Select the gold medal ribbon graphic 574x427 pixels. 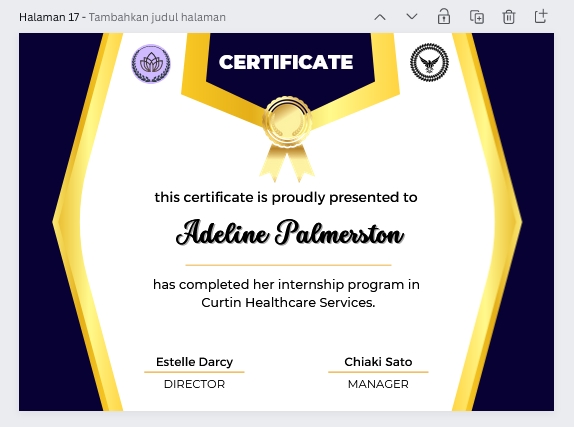click(x=287, y=139)
